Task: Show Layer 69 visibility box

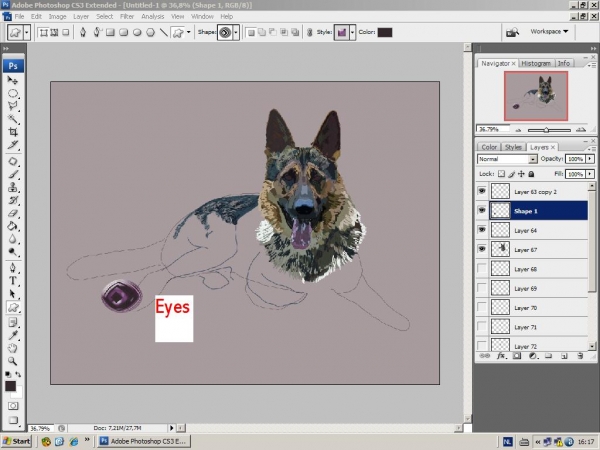Action: [x=482, y=288]
